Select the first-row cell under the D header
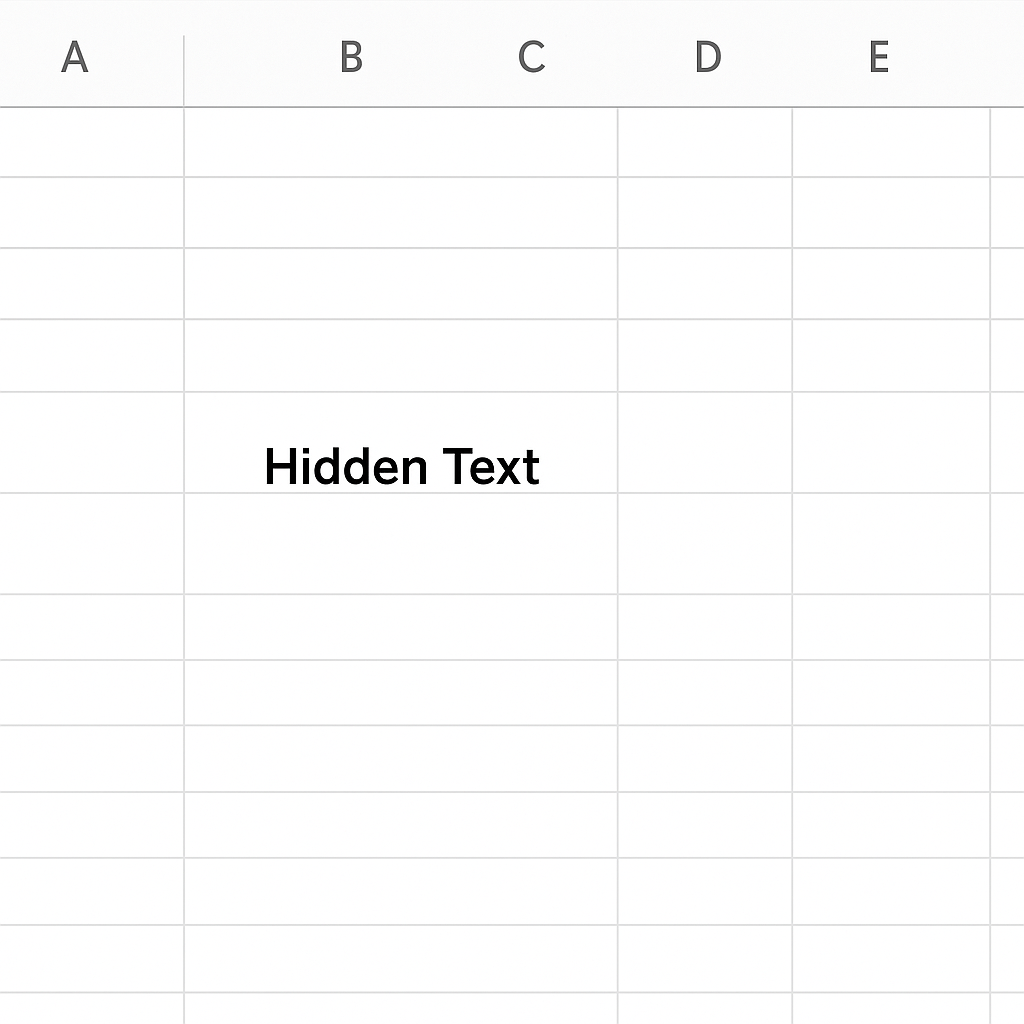This screenshot has width=1024, height=1024. [x=705, y=142]
